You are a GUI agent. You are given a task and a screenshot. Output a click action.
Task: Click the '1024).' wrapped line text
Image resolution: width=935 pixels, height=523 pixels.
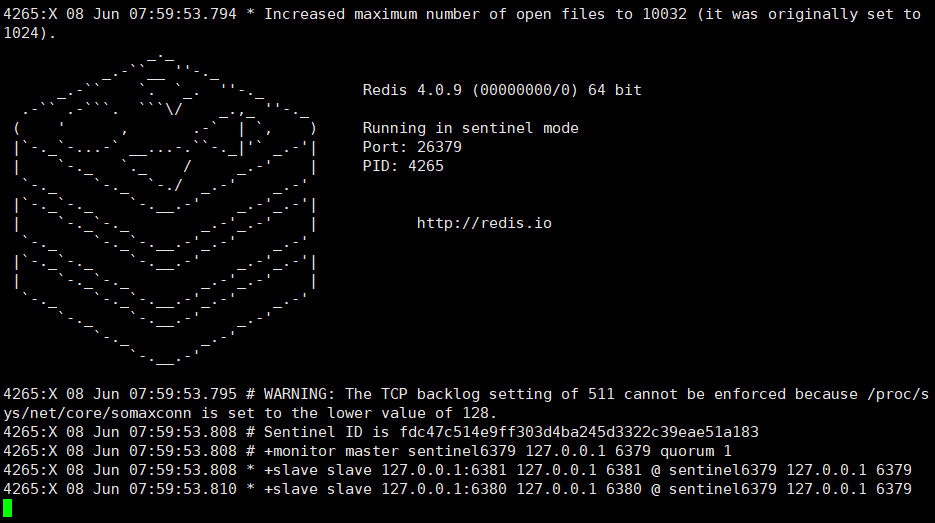[x=30, y=33]
